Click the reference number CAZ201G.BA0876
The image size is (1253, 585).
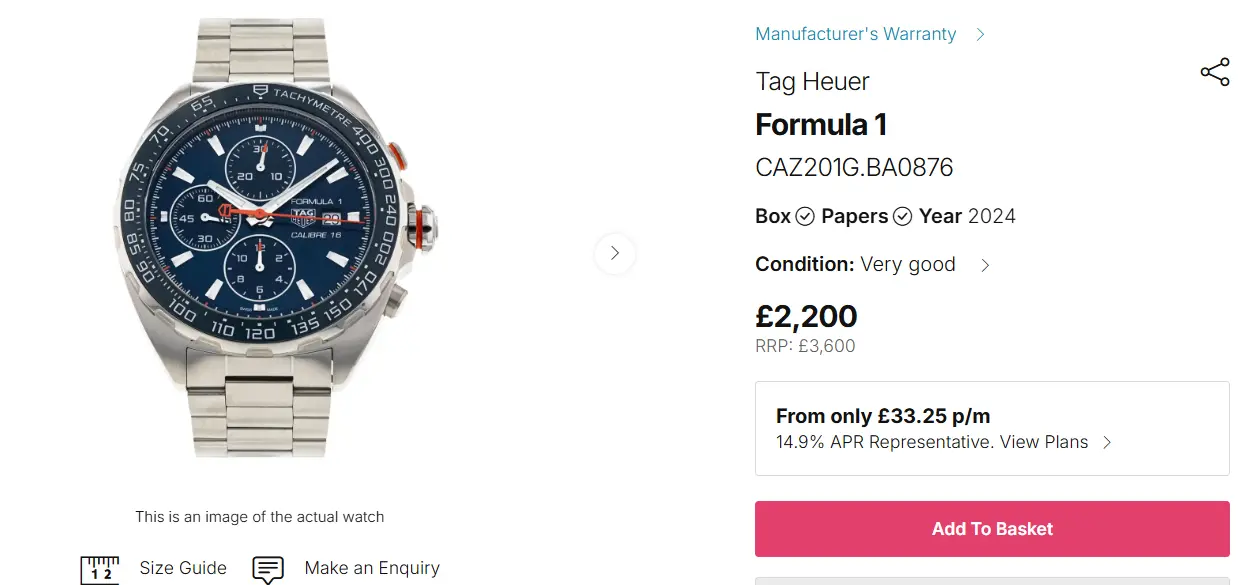854,168
